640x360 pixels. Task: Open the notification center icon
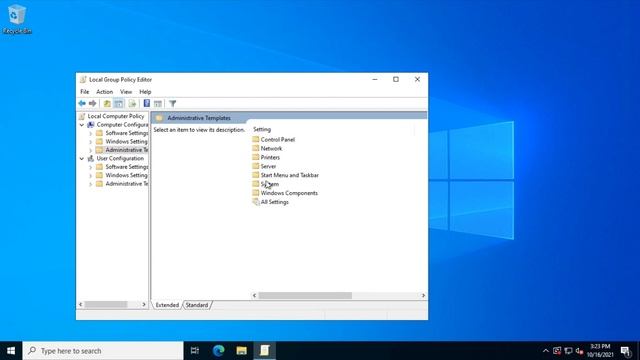[626, 351]
